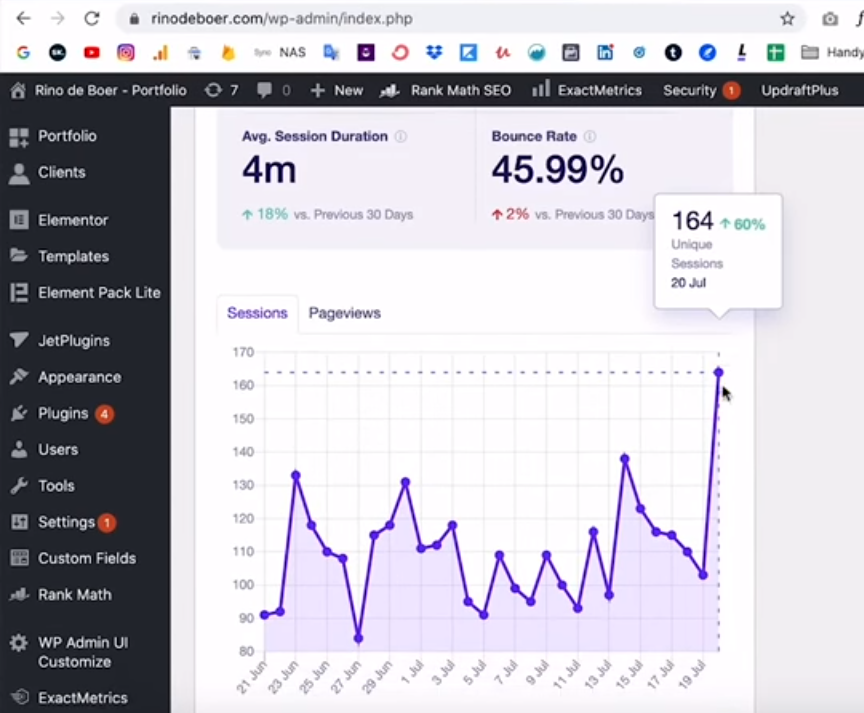Open the Rank Math SEO admin bar menu
The image size is (864, 713).
point(446,90)
